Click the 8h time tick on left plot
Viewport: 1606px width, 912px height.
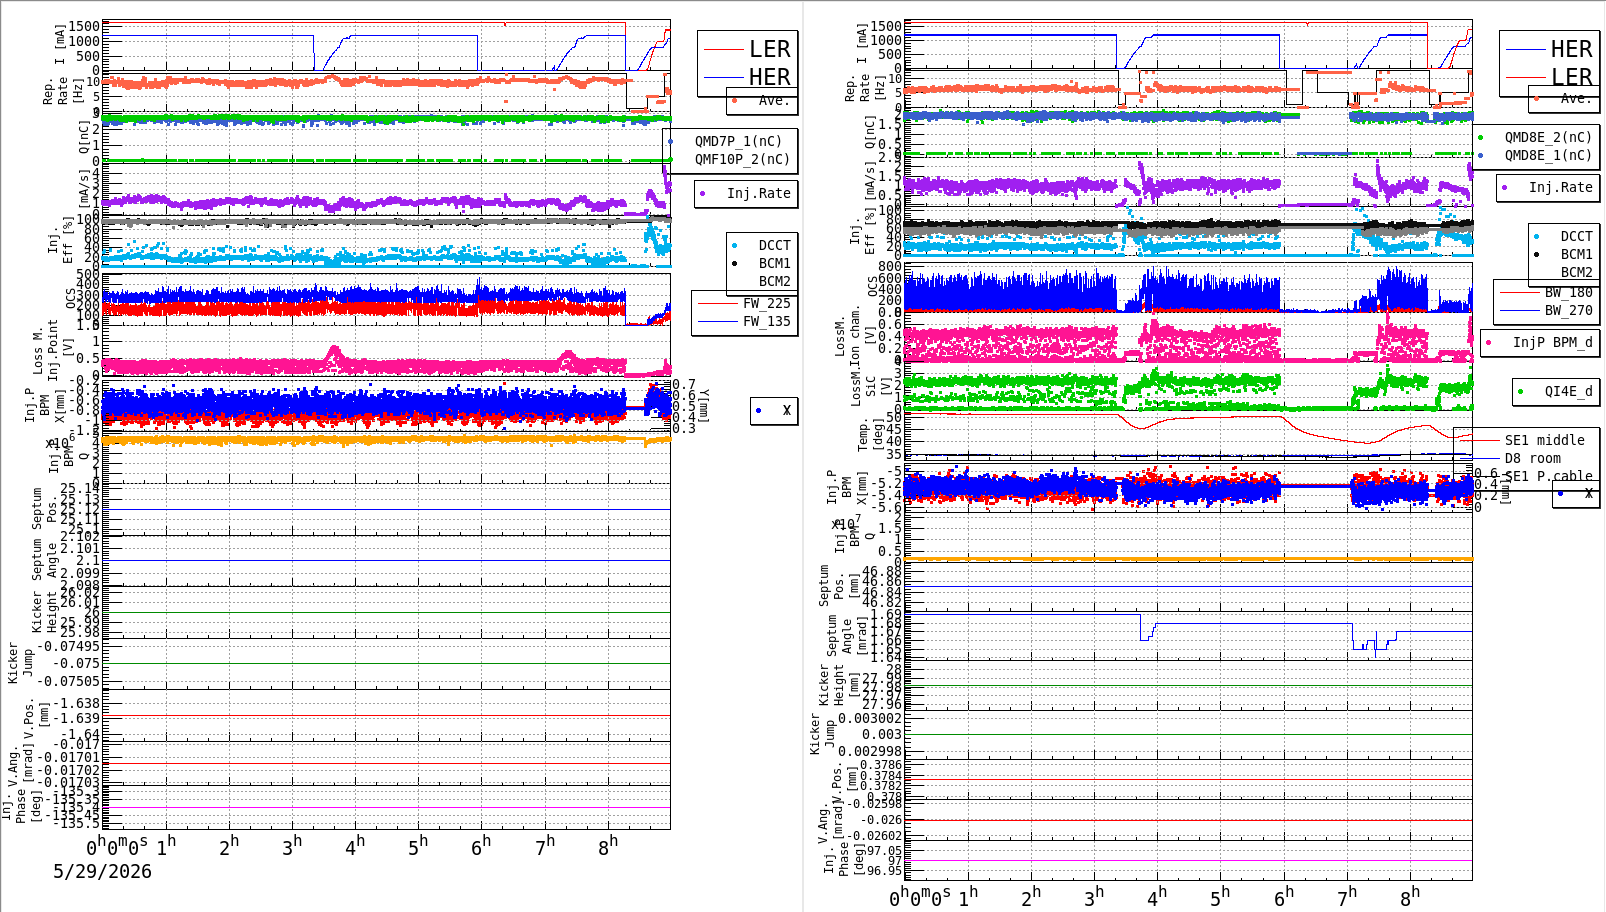[608, 845]
